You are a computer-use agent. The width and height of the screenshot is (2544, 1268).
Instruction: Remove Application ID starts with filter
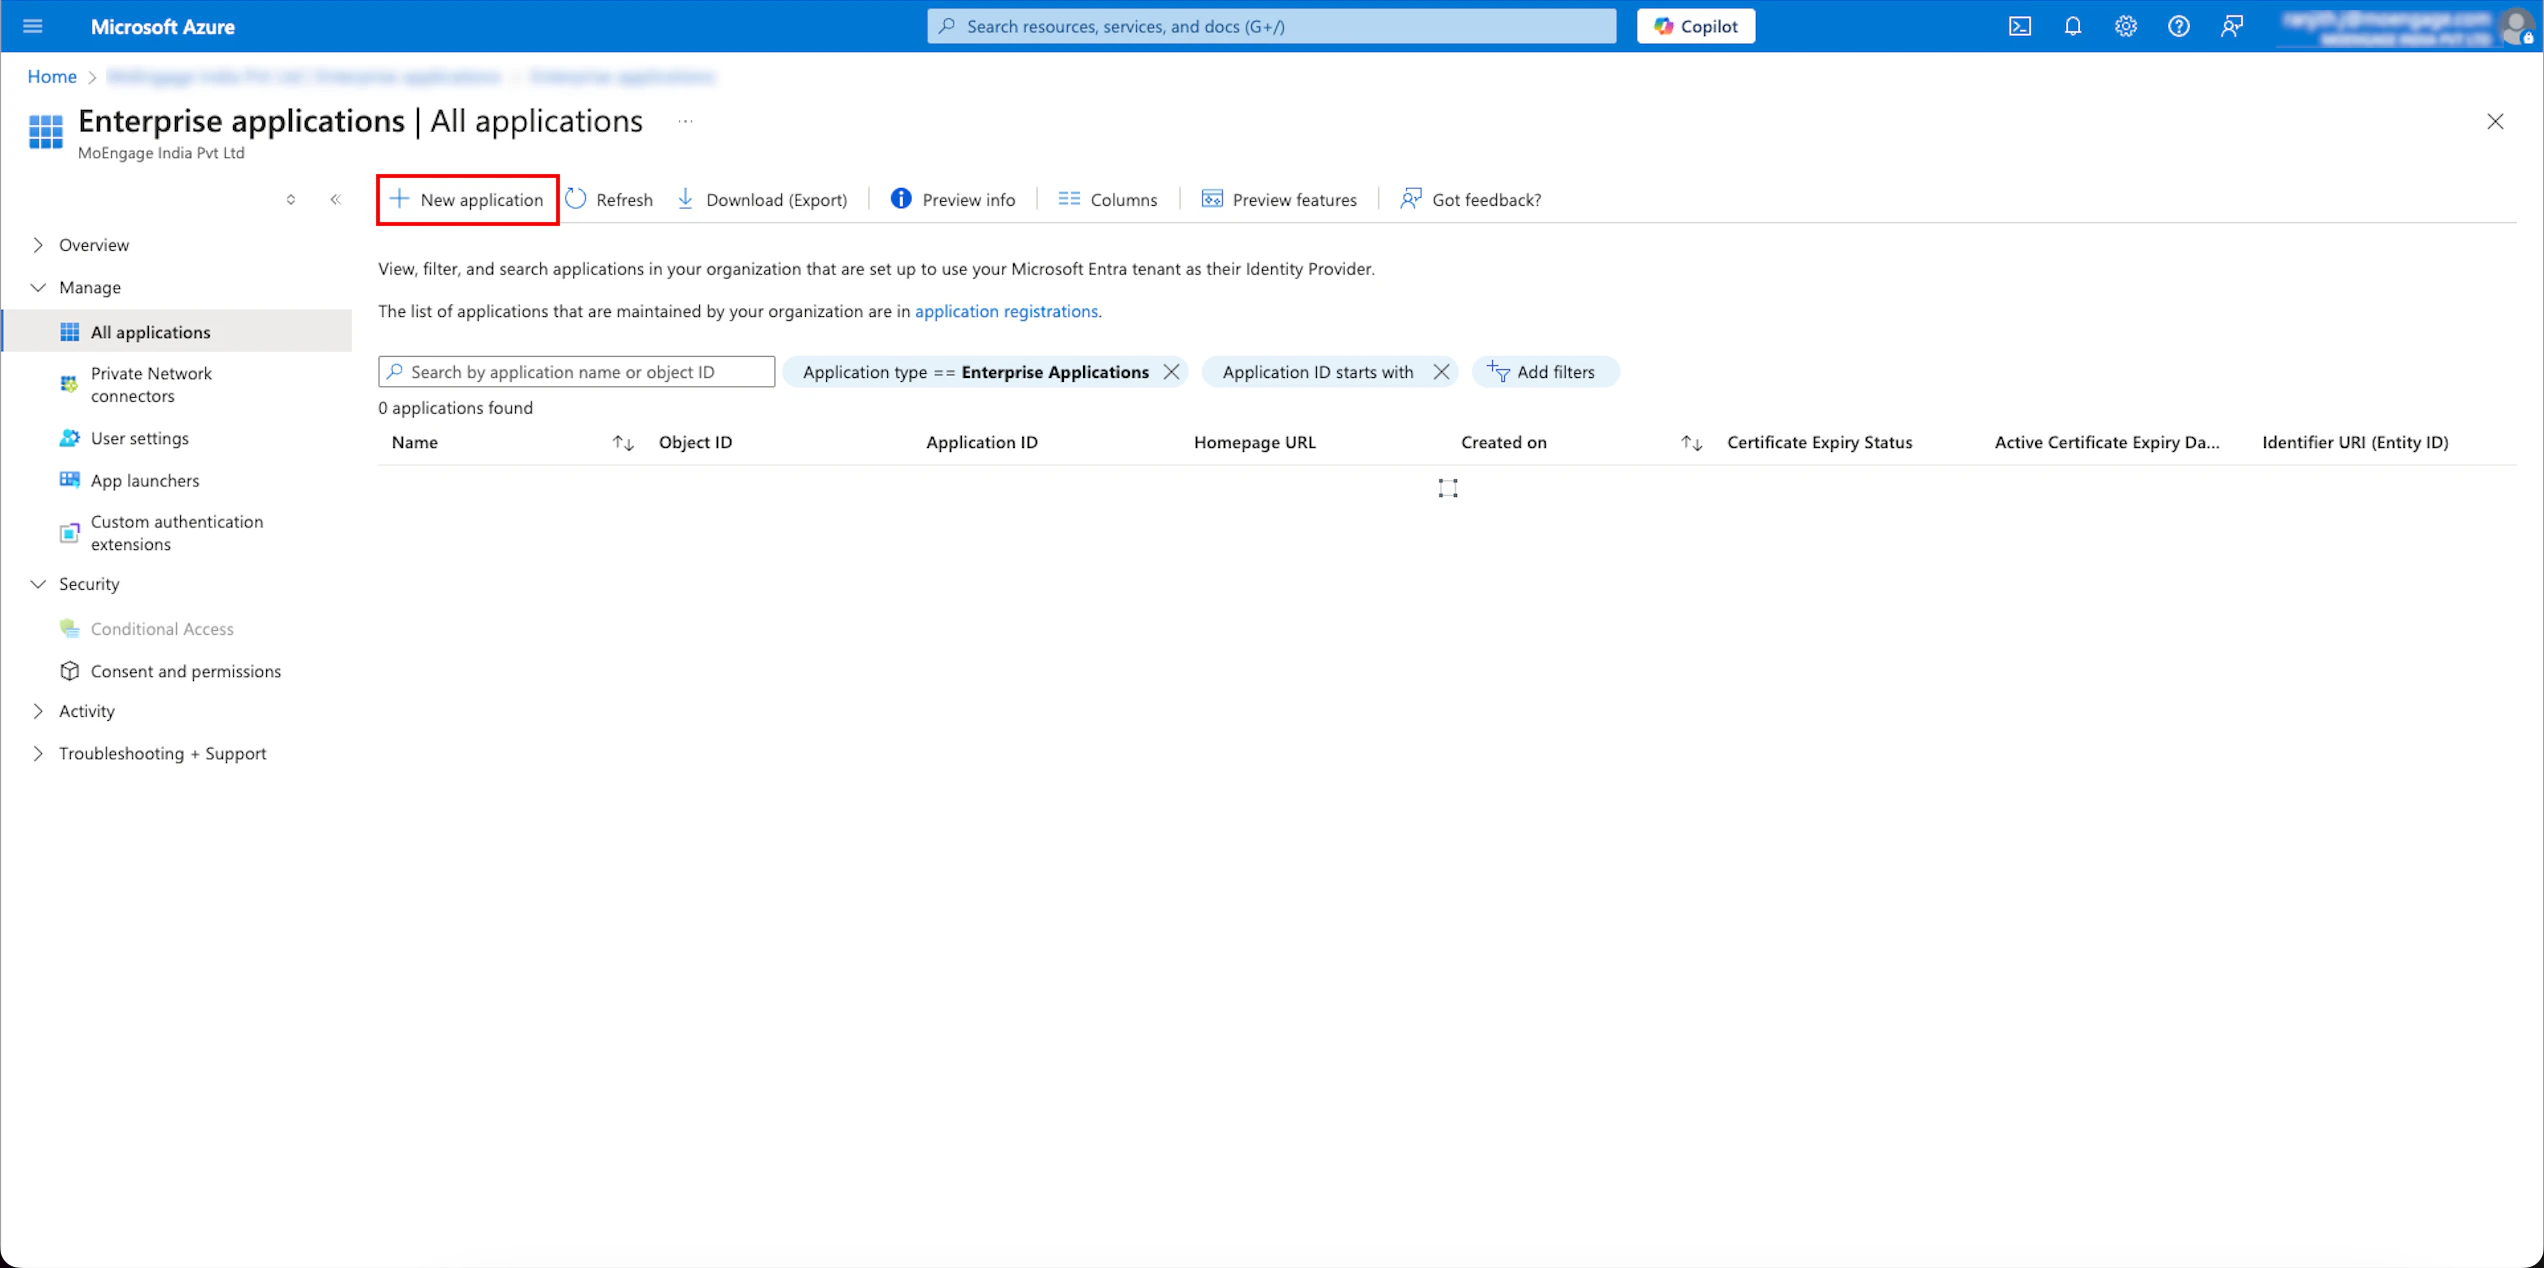(1441, 372)
